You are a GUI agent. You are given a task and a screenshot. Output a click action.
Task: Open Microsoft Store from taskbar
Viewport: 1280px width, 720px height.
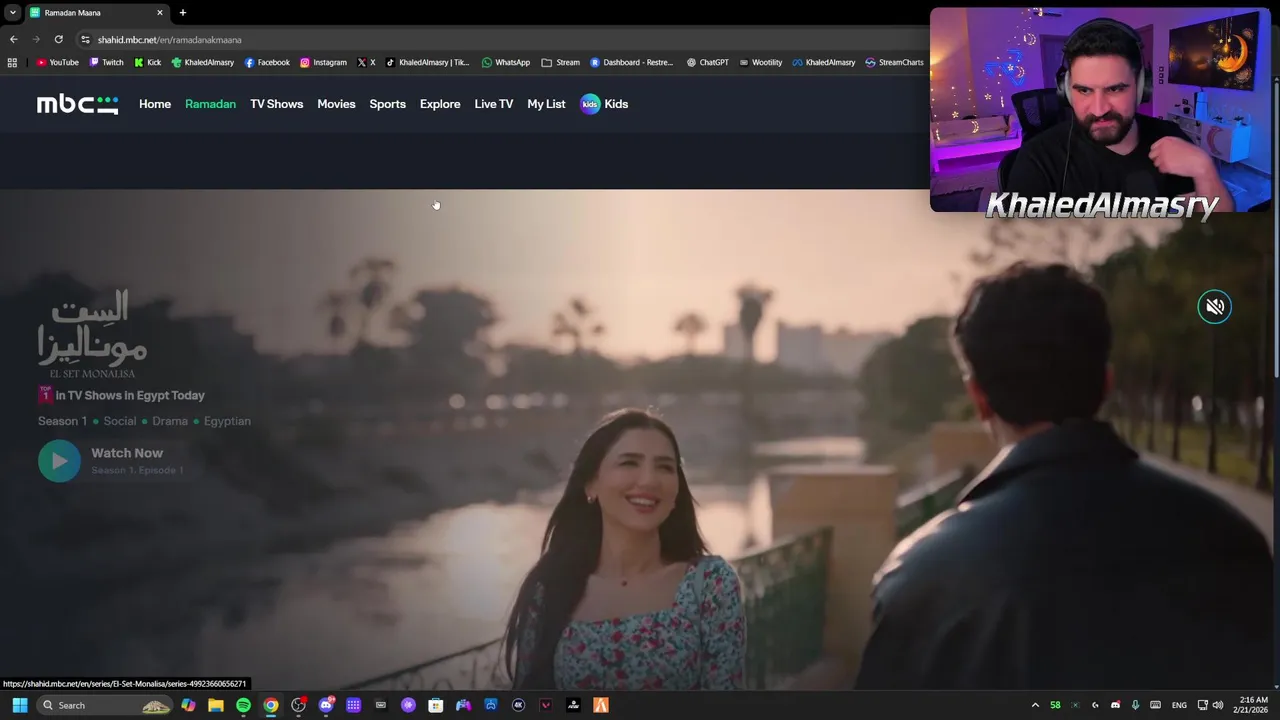[x=435, y=705]
